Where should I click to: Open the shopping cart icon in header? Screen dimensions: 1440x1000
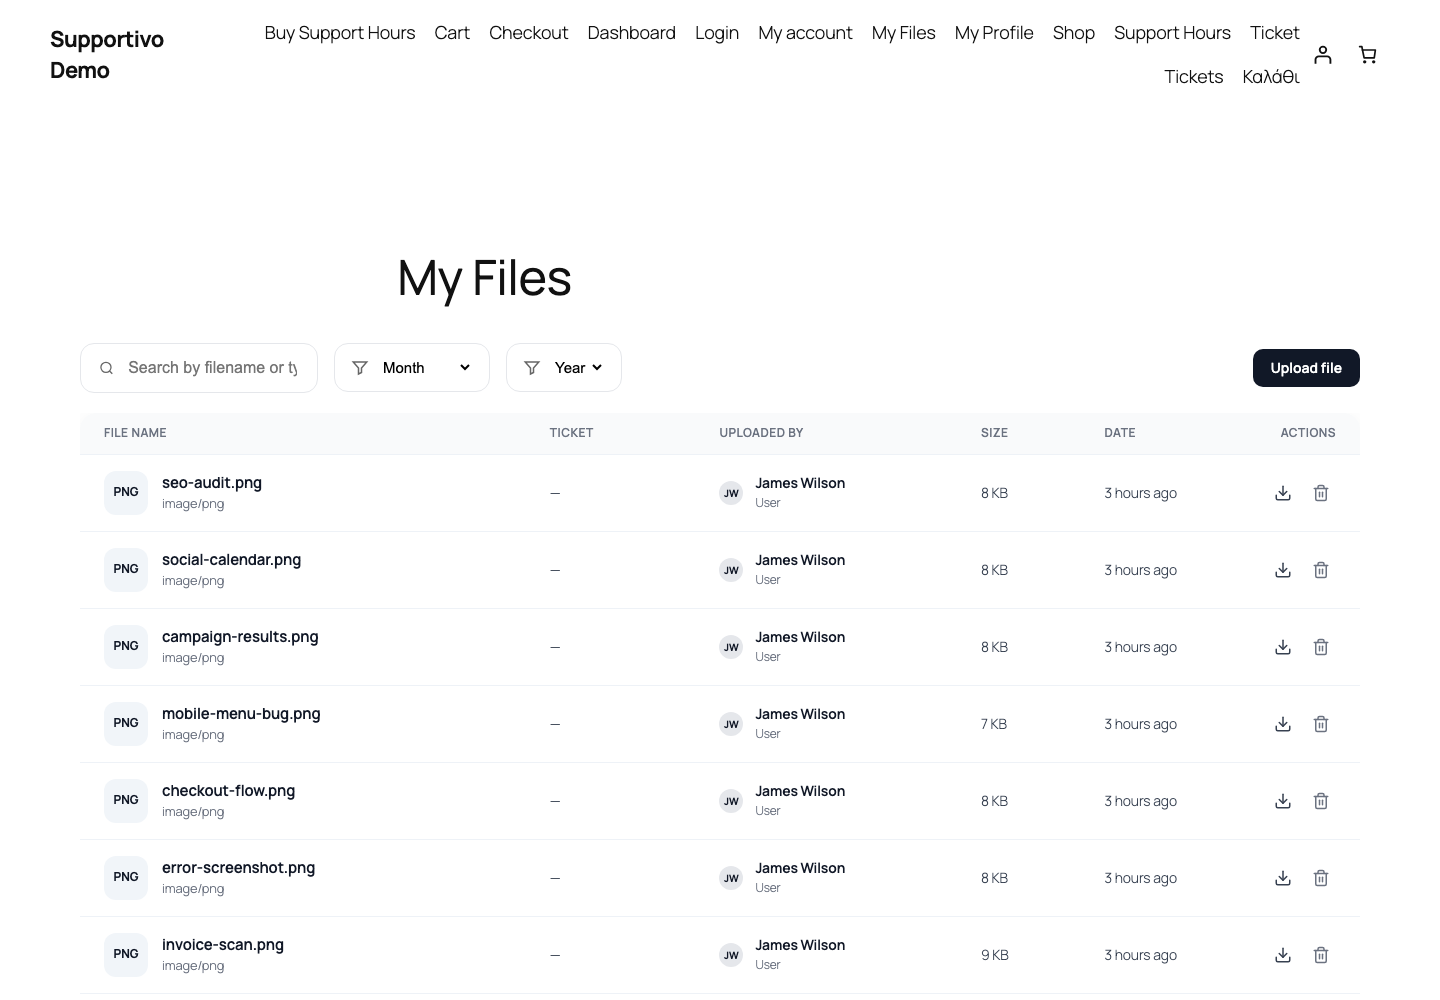coord(1368,55)
